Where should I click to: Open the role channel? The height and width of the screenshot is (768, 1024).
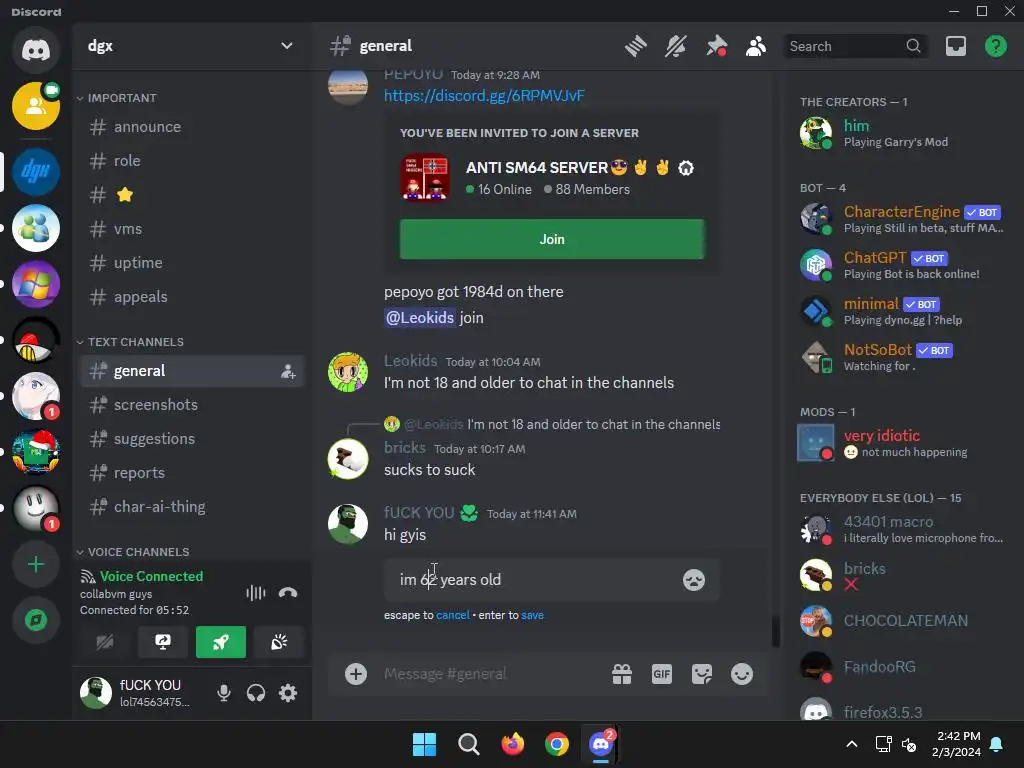192,161
